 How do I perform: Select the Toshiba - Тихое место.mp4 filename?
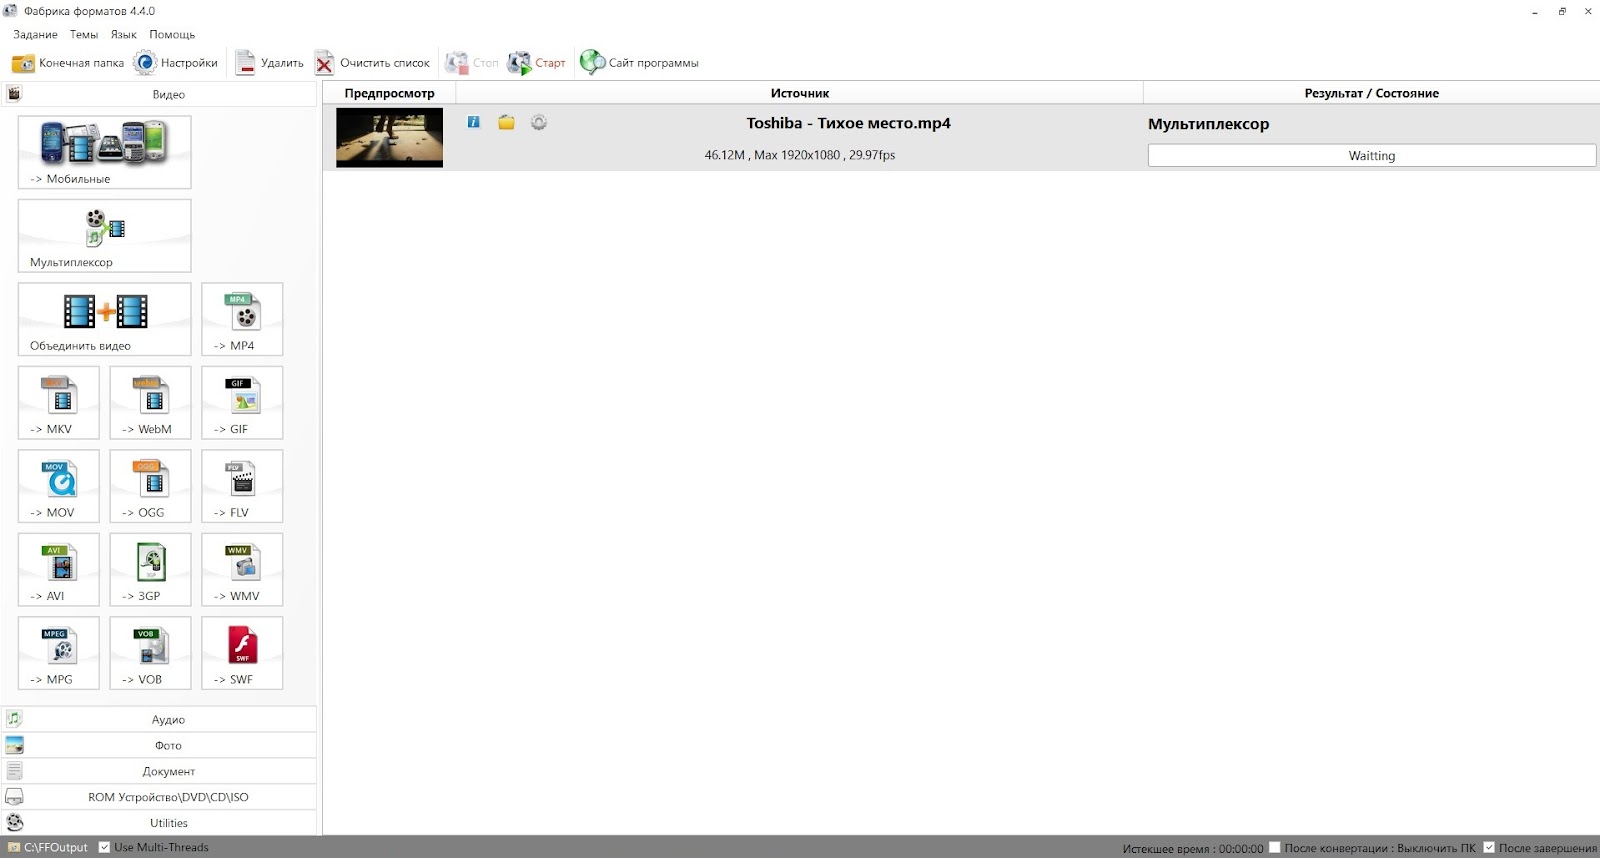point(848,123)
